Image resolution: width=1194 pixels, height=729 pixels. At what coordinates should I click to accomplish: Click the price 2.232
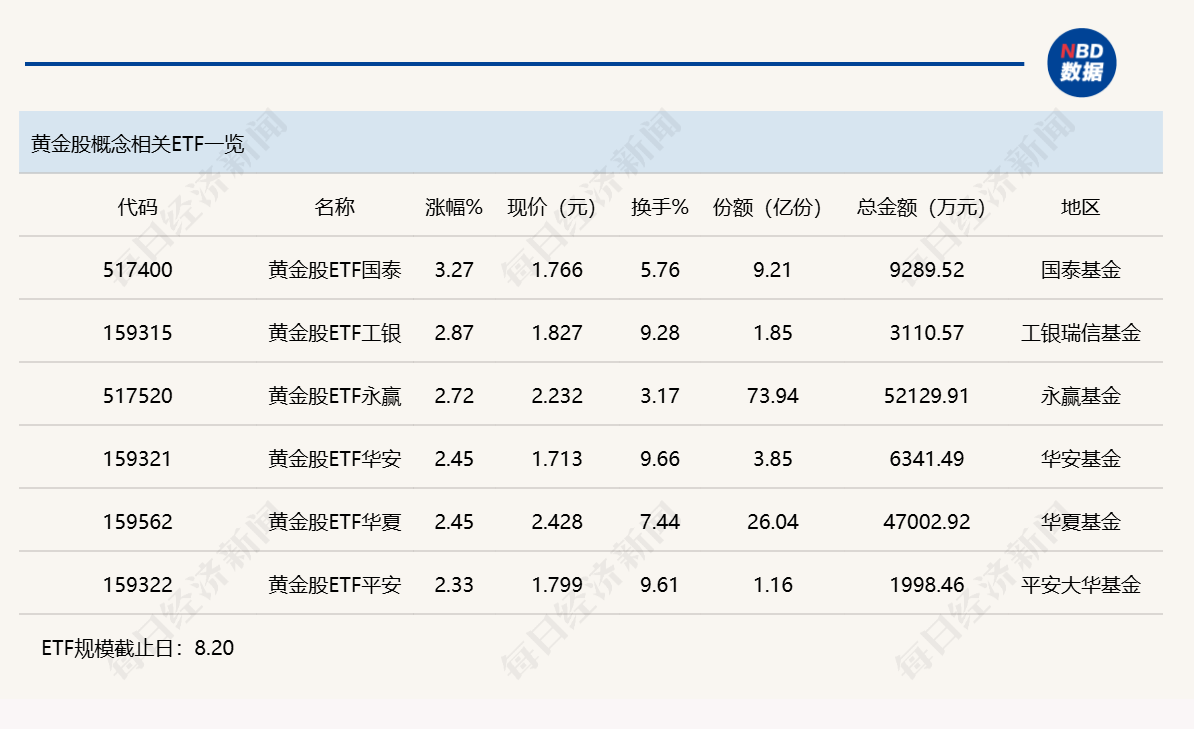(557, 396)
